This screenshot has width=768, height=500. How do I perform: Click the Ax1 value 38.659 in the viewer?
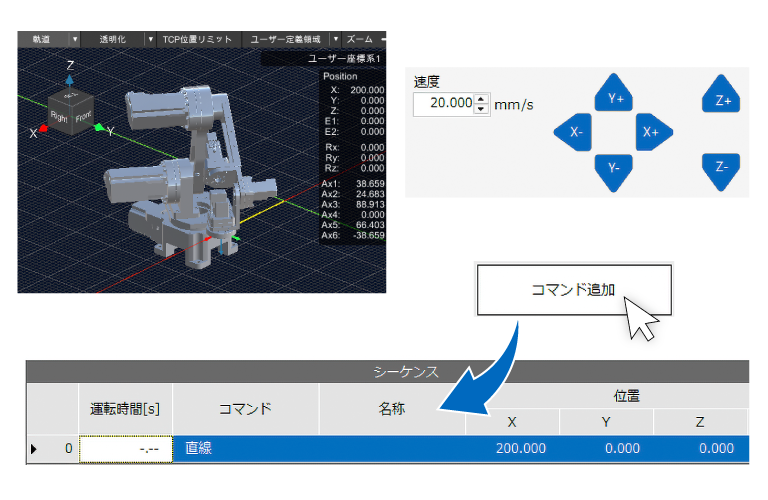click(370, 184)
